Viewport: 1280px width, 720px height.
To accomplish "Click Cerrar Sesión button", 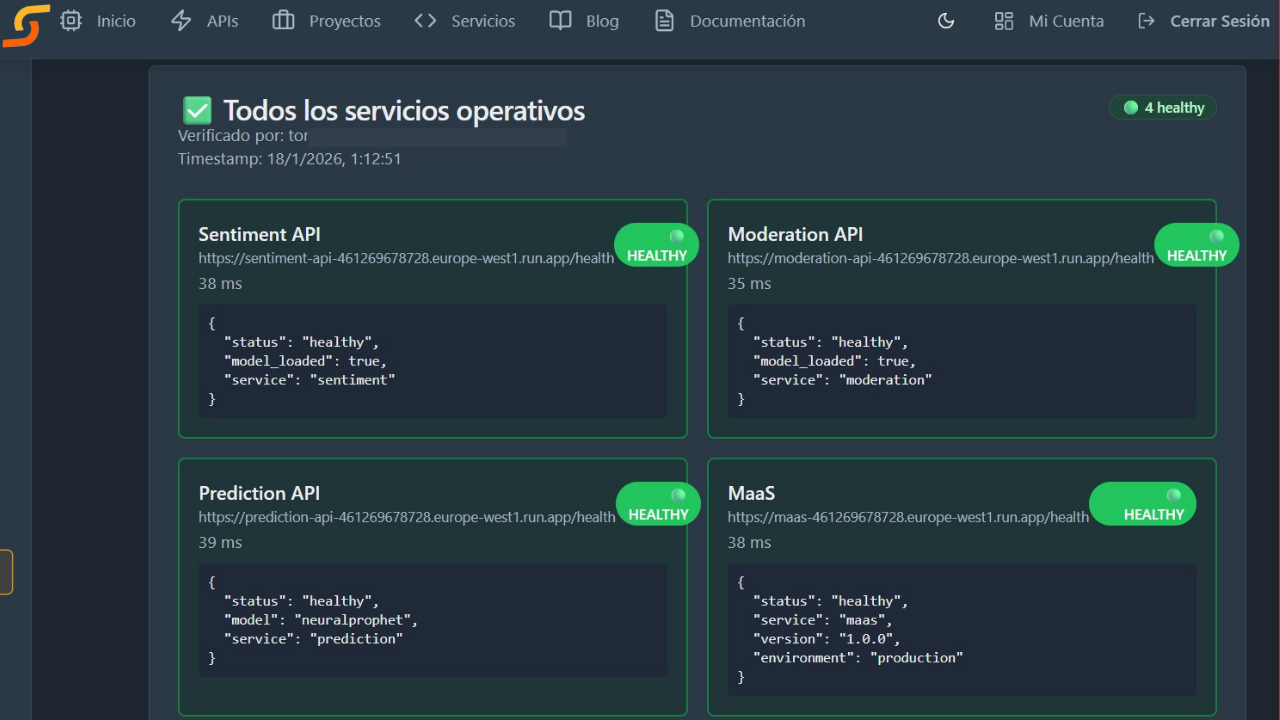I will 1220,21.
